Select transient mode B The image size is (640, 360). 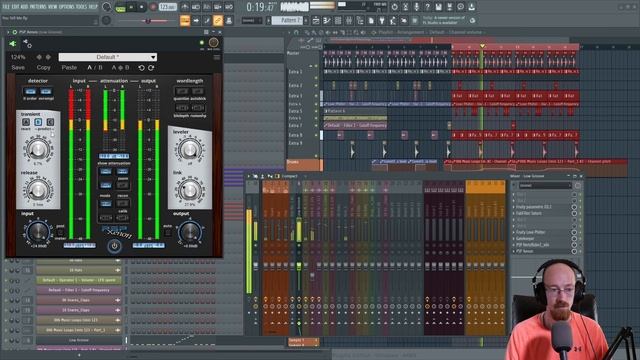[x=38, y=122]
